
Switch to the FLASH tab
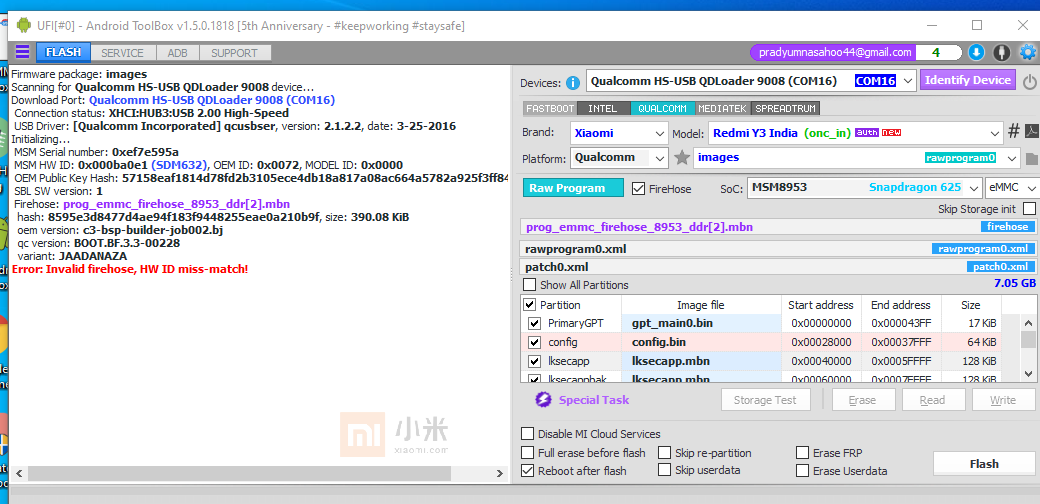point(63,52)
